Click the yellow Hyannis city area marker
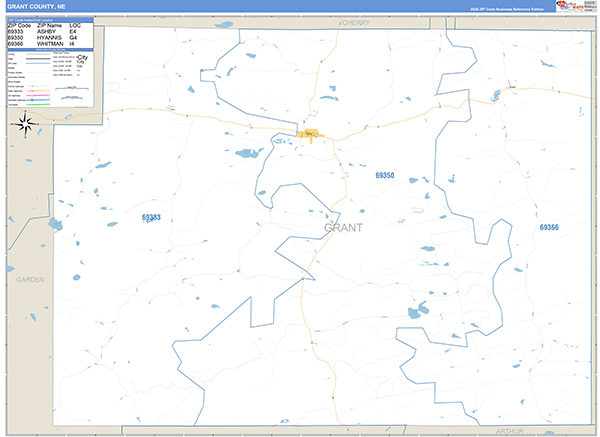Image resolution: width=600 pixels, height=437 pixels. point(310,134)
